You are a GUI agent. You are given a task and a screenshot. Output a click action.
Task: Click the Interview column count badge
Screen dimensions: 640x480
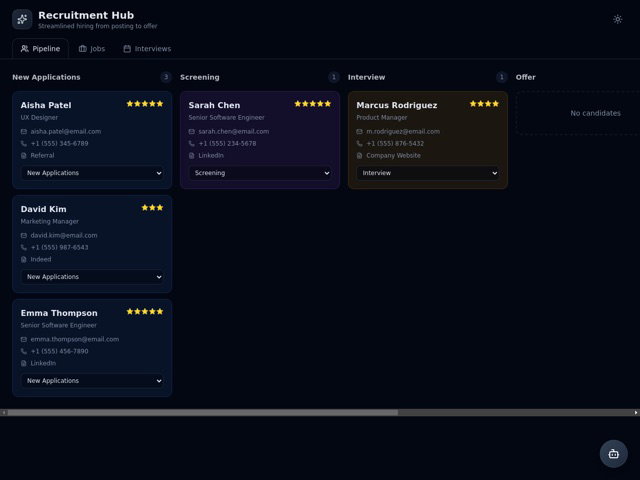click(502, 77)
